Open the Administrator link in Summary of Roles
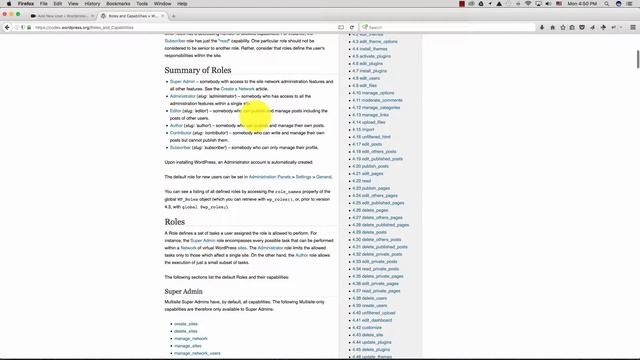640x360 pixels. click(x=182, y=96)
